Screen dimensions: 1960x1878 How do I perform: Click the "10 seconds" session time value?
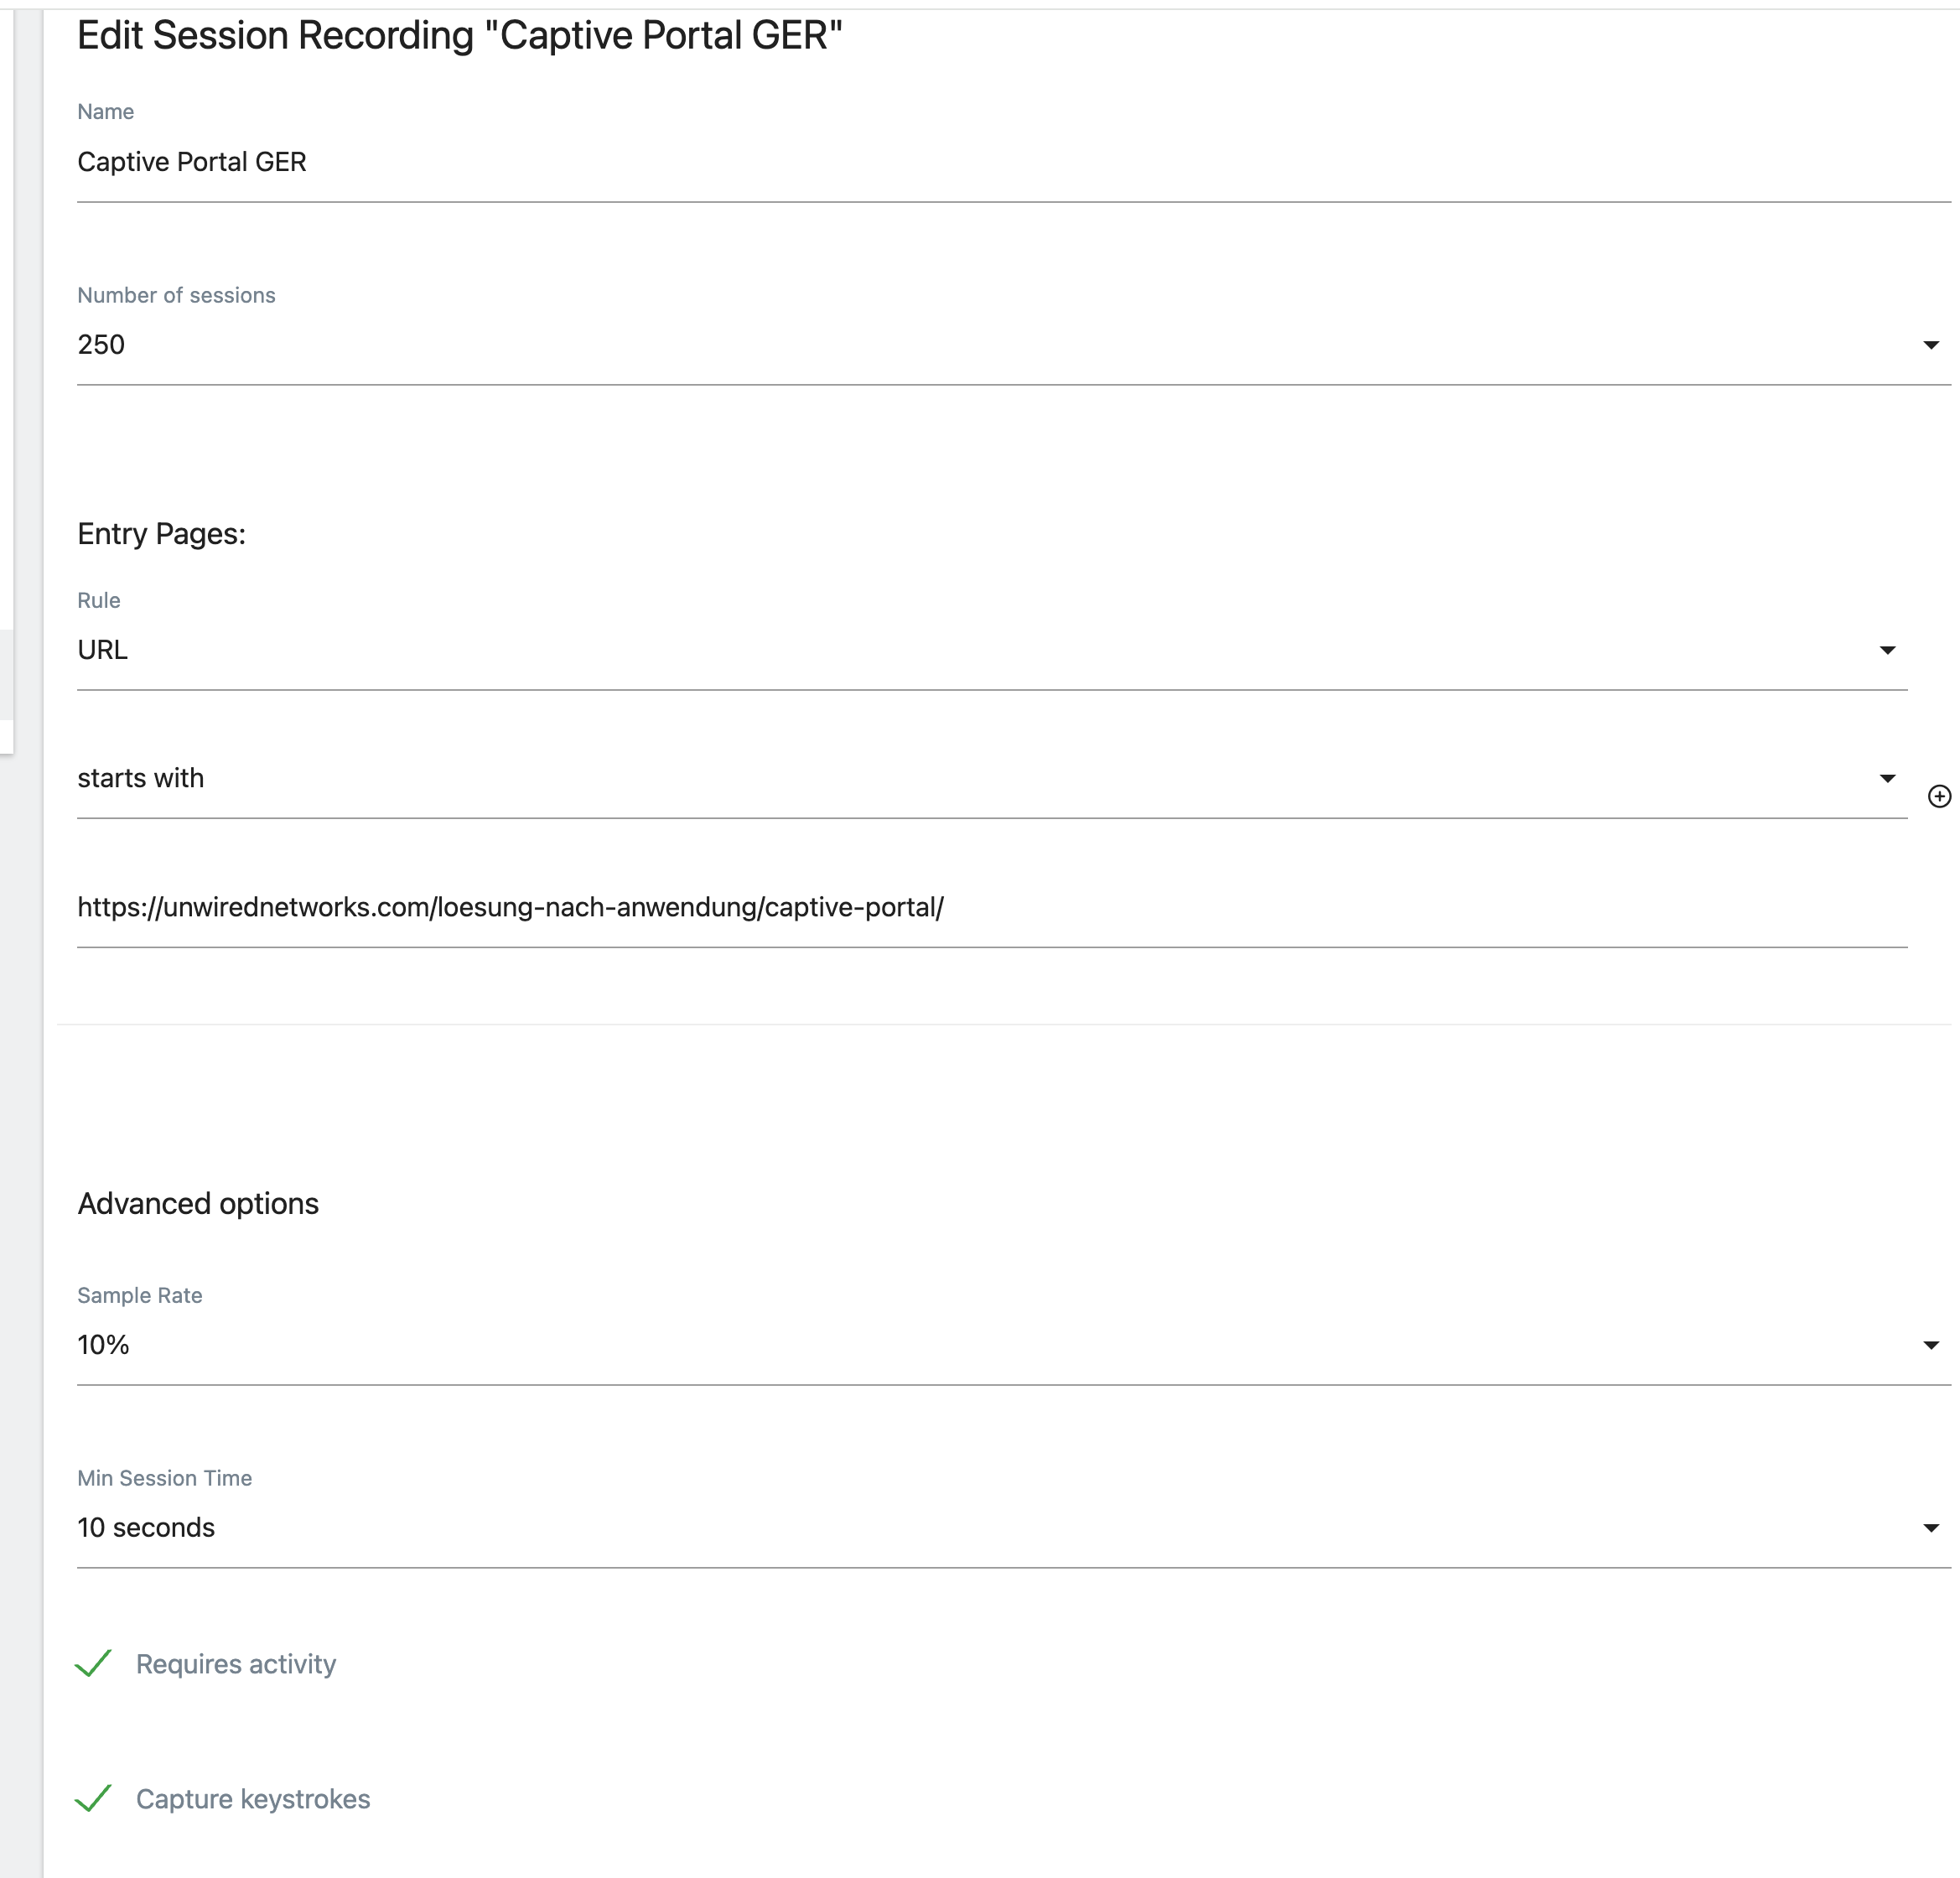pyautogui.click(x=146, y=1527)
